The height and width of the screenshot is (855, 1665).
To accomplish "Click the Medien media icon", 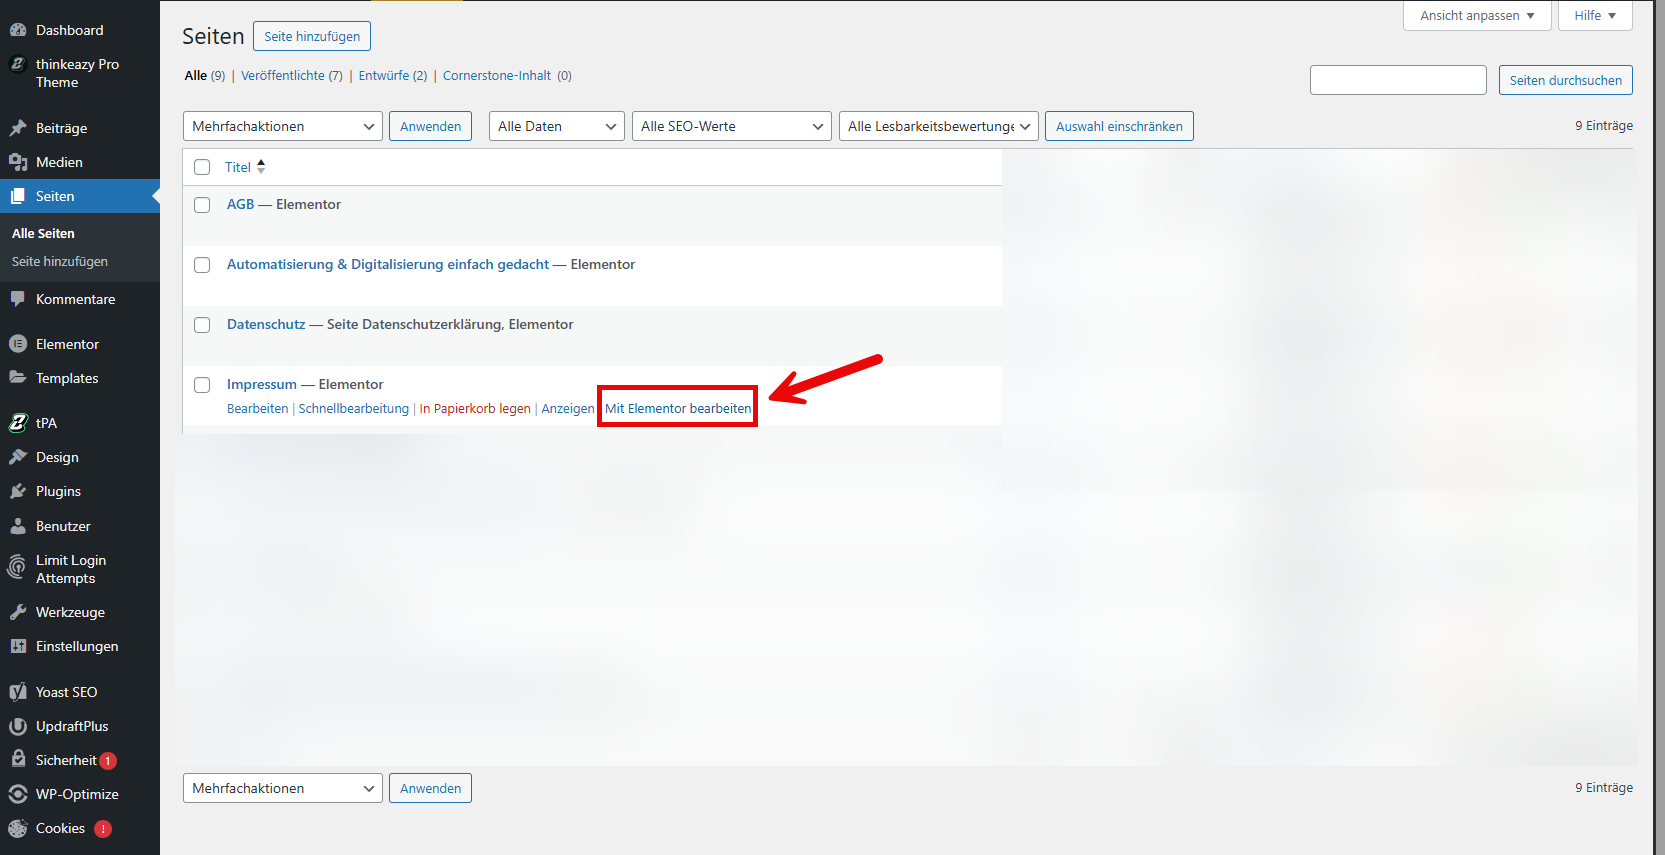I will [18, 162].
